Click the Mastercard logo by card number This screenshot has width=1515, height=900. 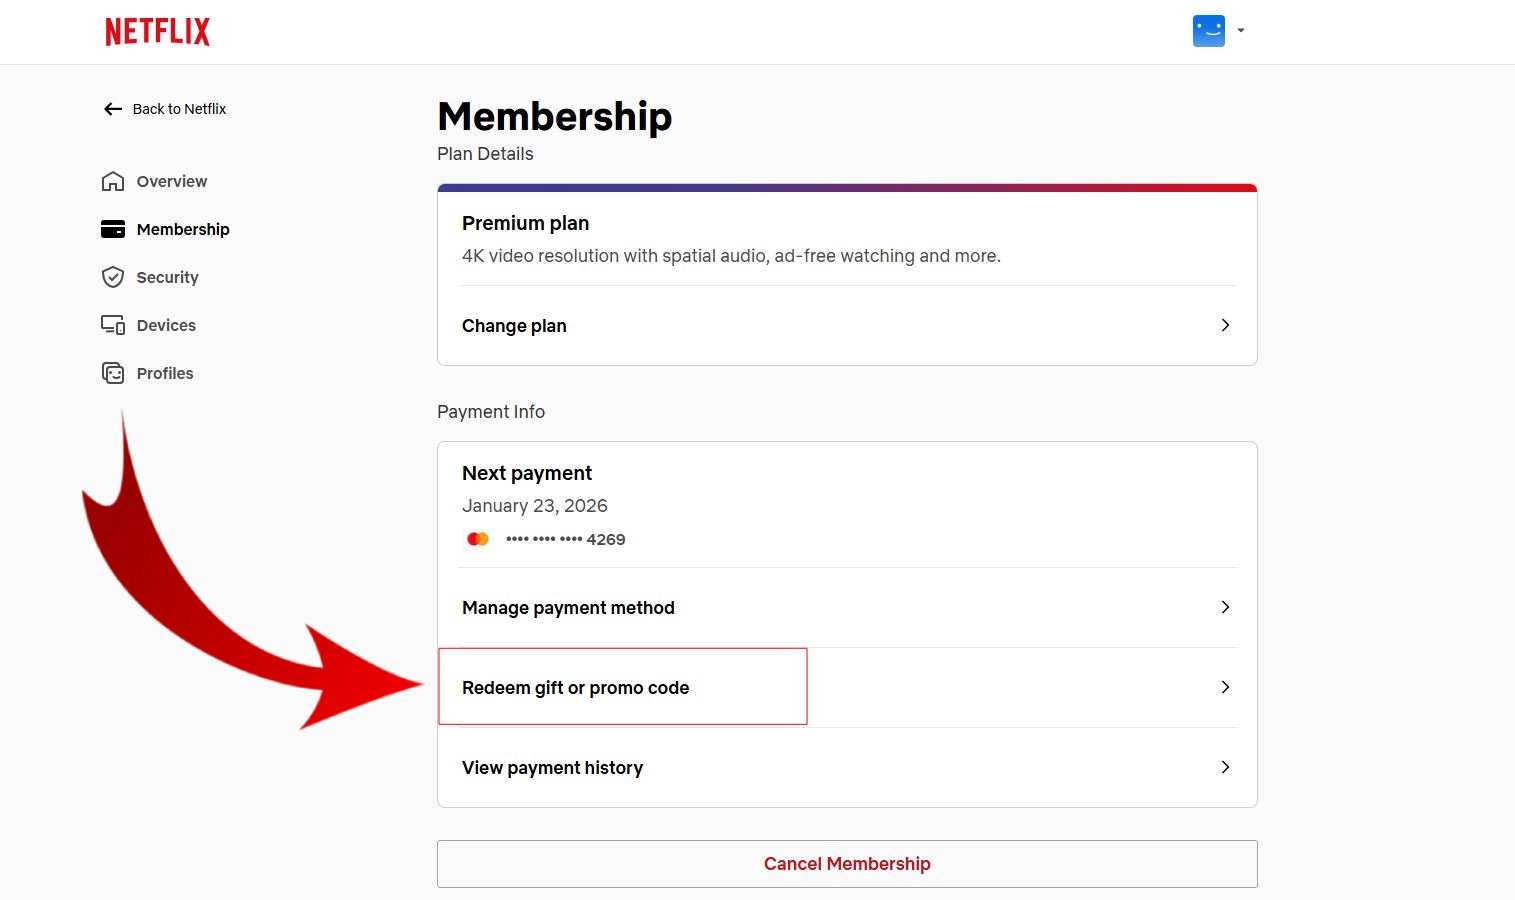tap(478, 539)
